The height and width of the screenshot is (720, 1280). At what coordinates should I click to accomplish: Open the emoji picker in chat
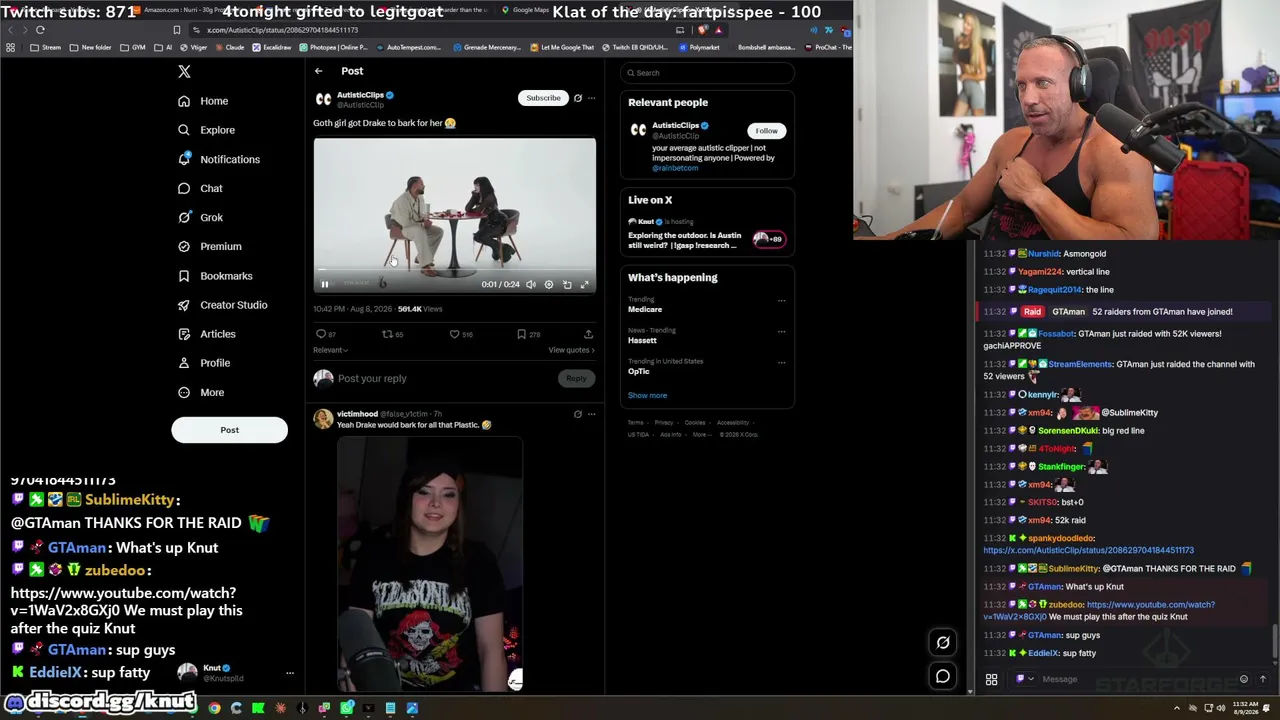click(x=1244, y=680)
